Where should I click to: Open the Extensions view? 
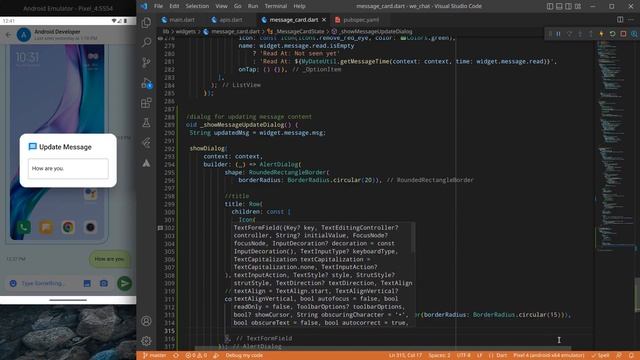[146, 103]
